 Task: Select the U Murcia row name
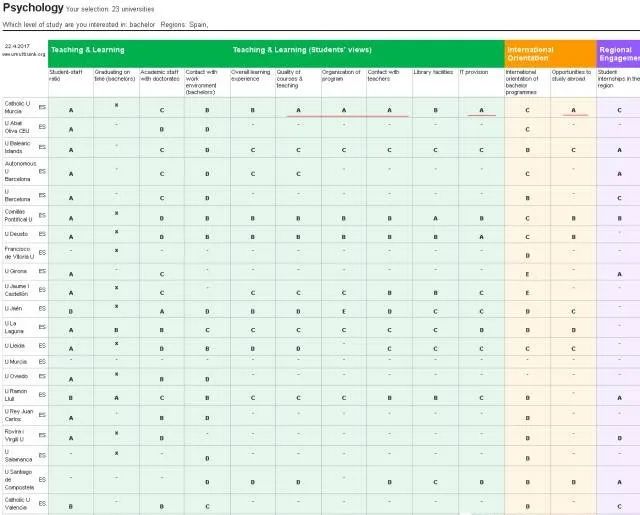click(16, 362)
